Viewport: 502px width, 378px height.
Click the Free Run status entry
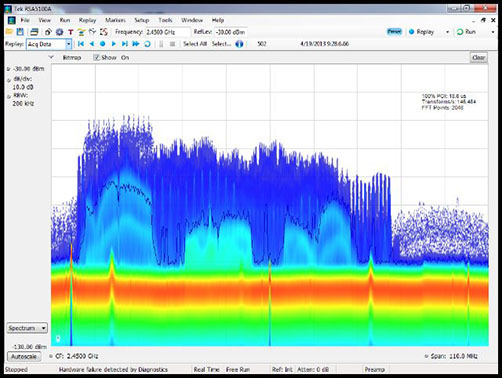pyautogui.click(x=238, y=369)
